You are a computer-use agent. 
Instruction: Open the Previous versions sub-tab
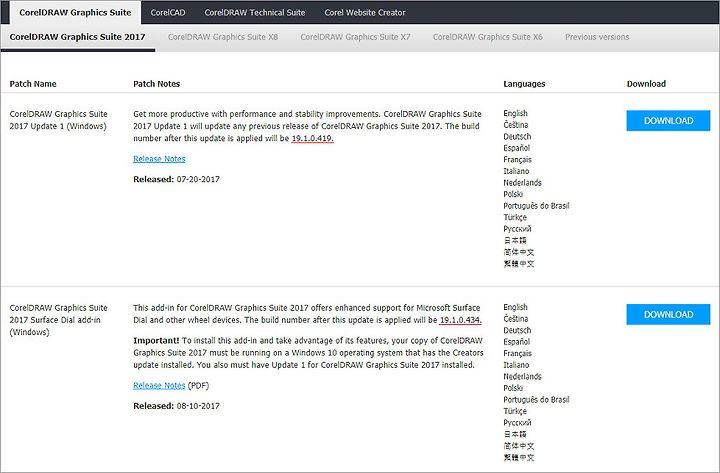point(597,37)
